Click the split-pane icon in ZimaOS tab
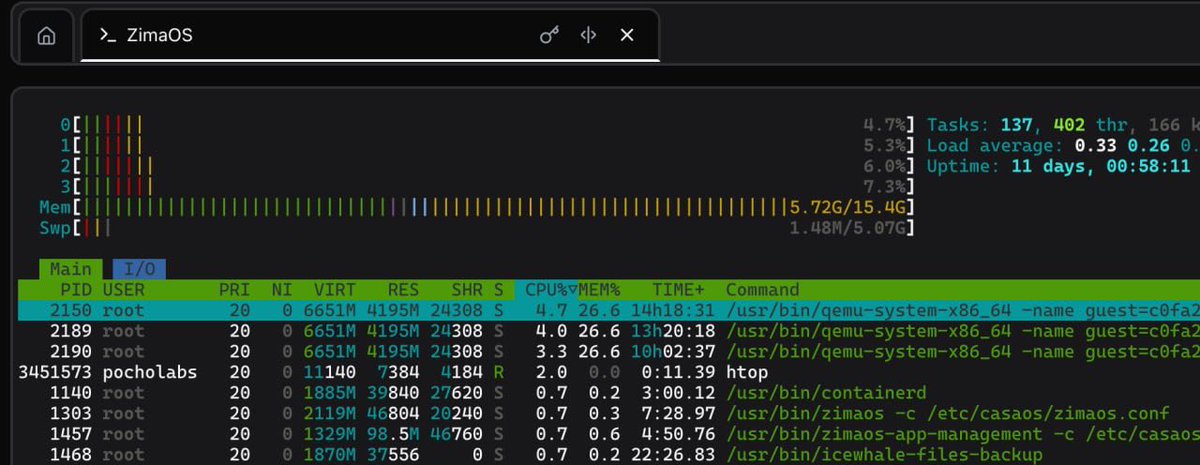The width and height of the screenshot is (1200, 465). tap(589, 35)
